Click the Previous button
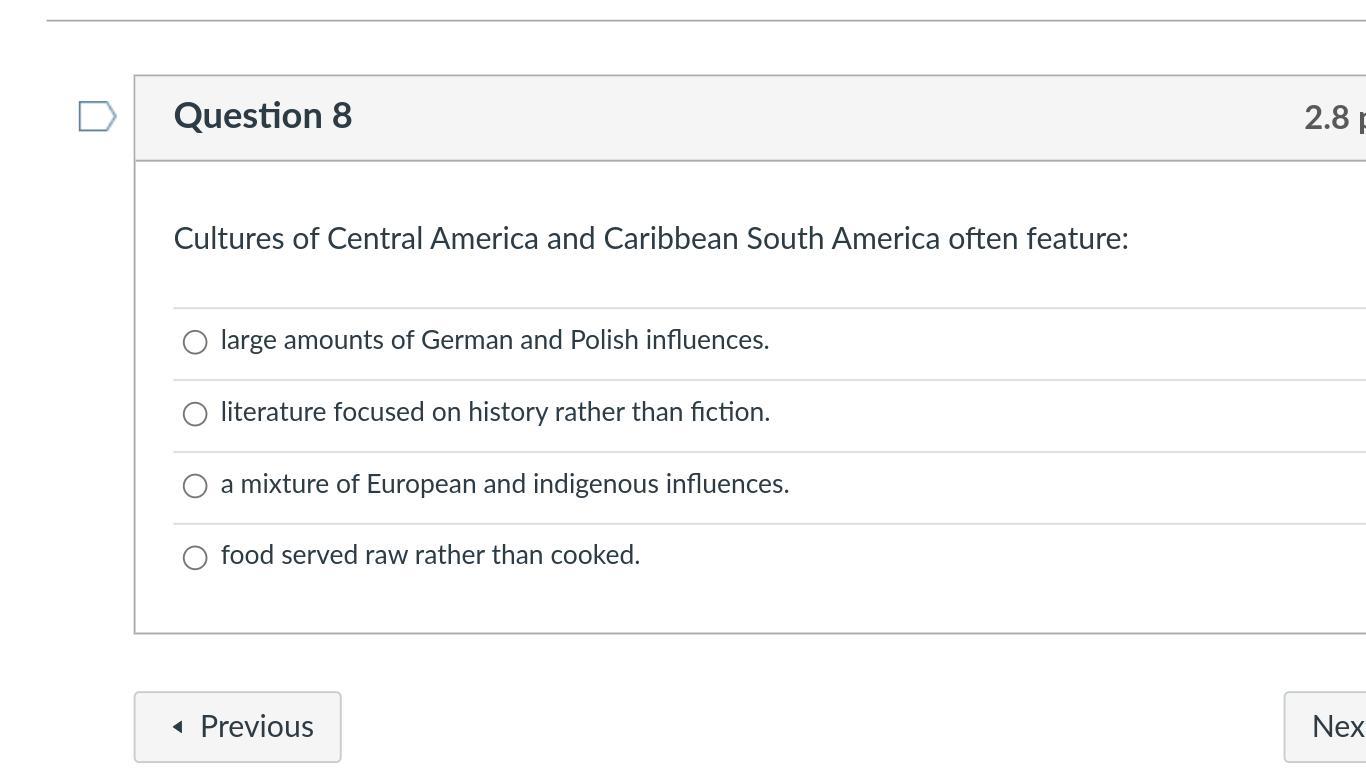 click(x=238, y=727)
